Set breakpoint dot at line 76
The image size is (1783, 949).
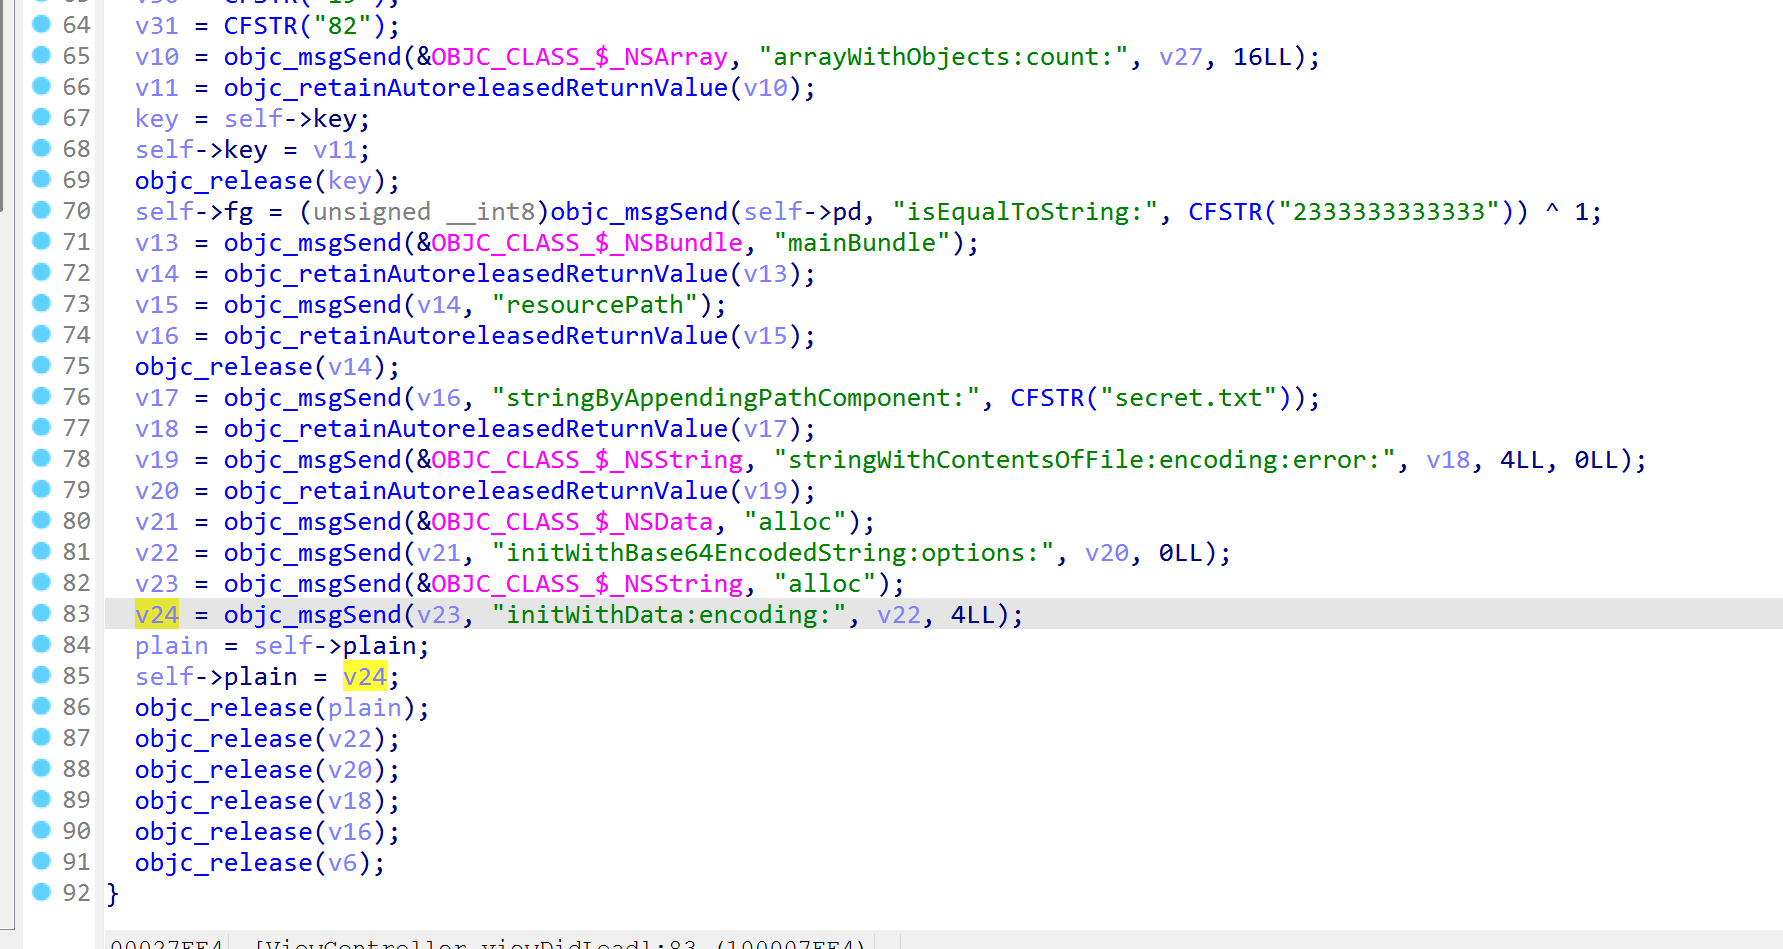click(x=41, y=396)
